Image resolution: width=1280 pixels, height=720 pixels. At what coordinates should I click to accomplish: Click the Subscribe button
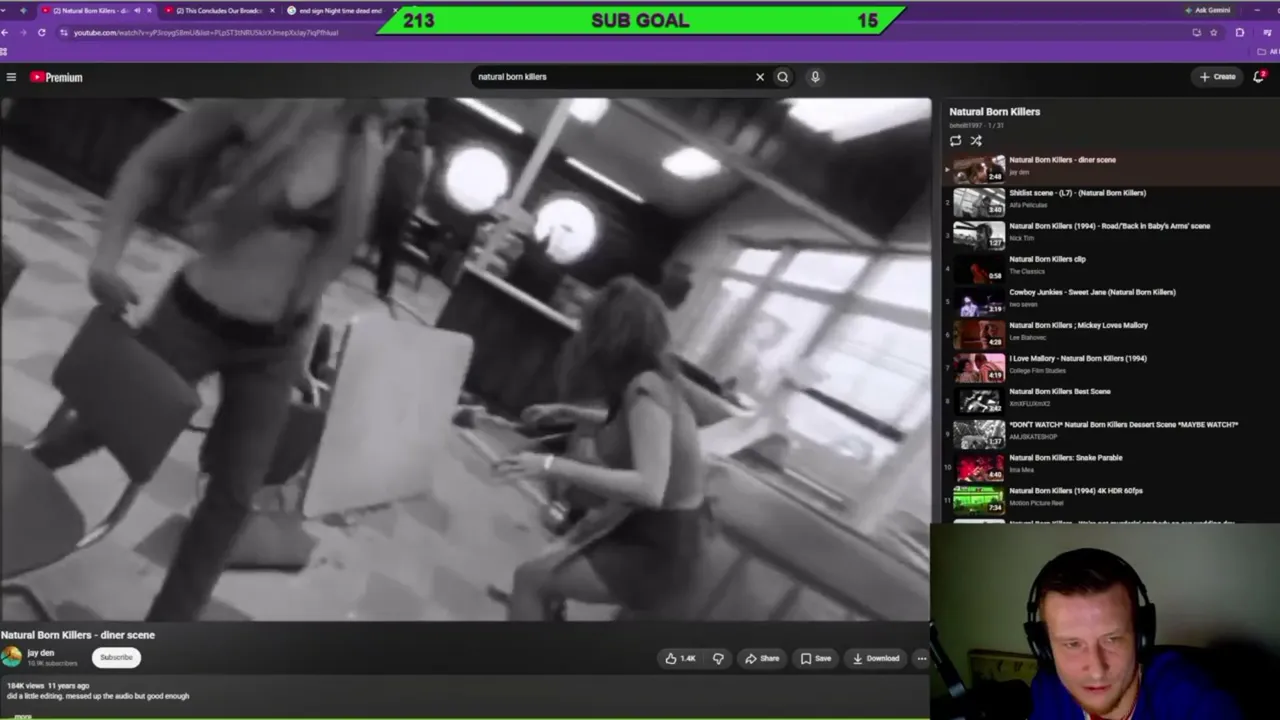coord(116,657)
